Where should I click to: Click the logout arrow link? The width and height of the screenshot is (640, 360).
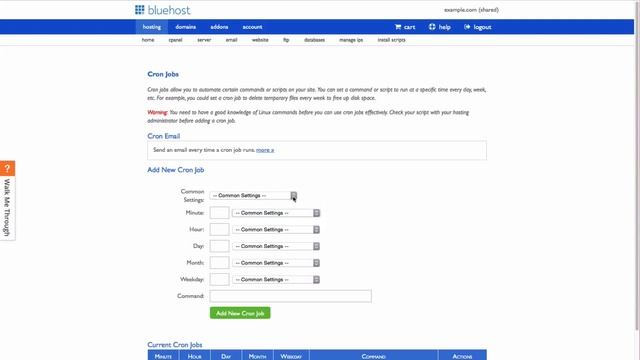click(x=478, y=27)
